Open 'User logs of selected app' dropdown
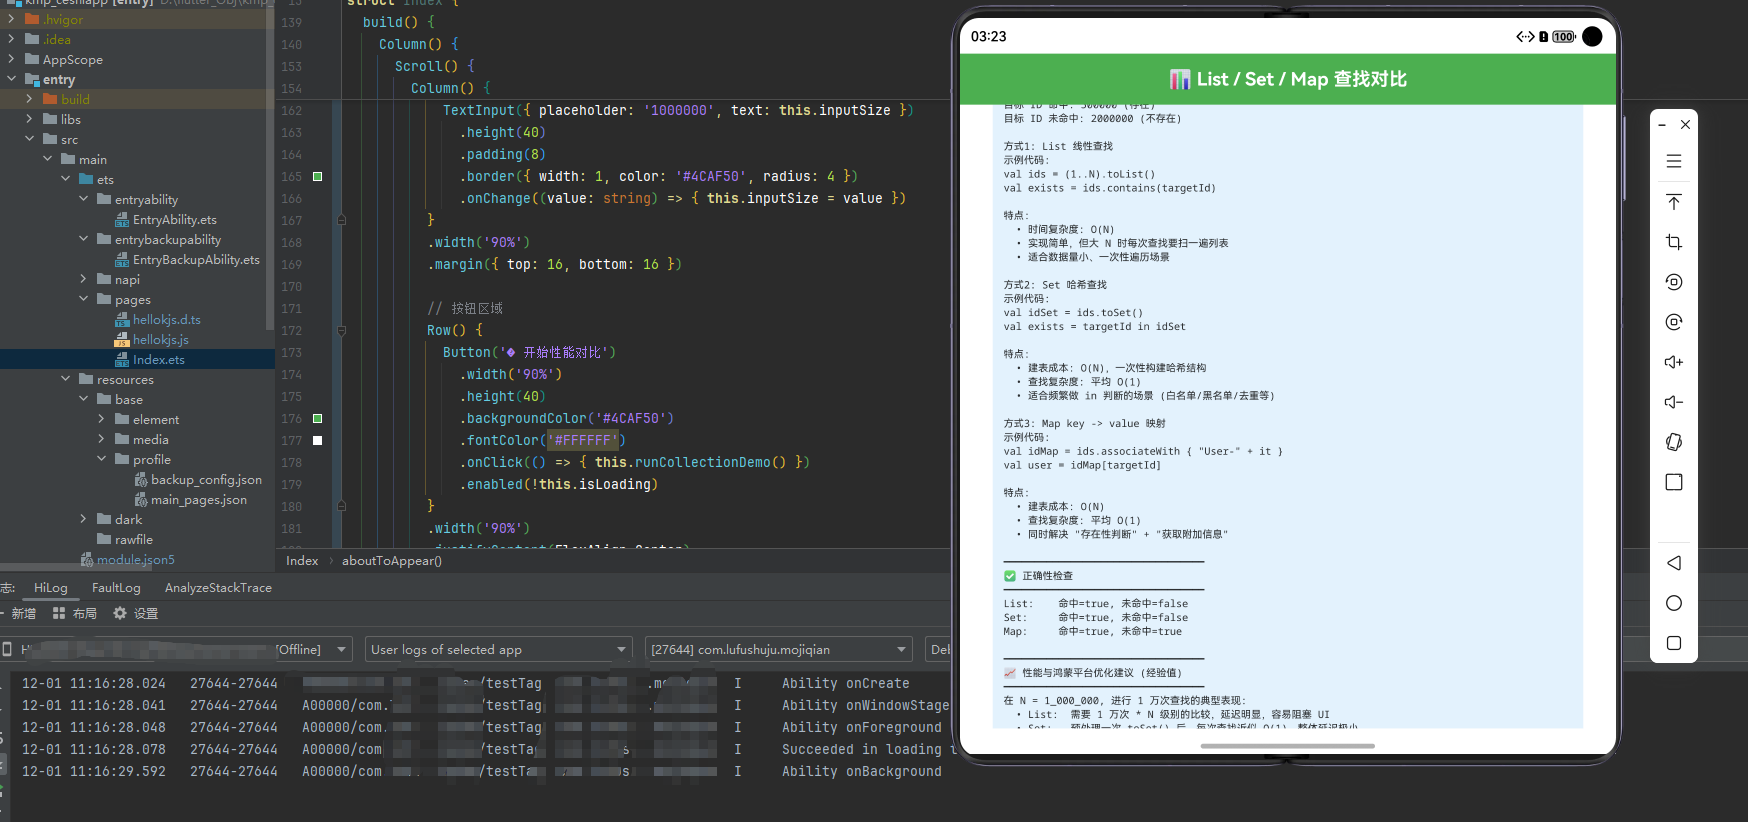This screenshot has width=1748, height=822. click(499, 649)
